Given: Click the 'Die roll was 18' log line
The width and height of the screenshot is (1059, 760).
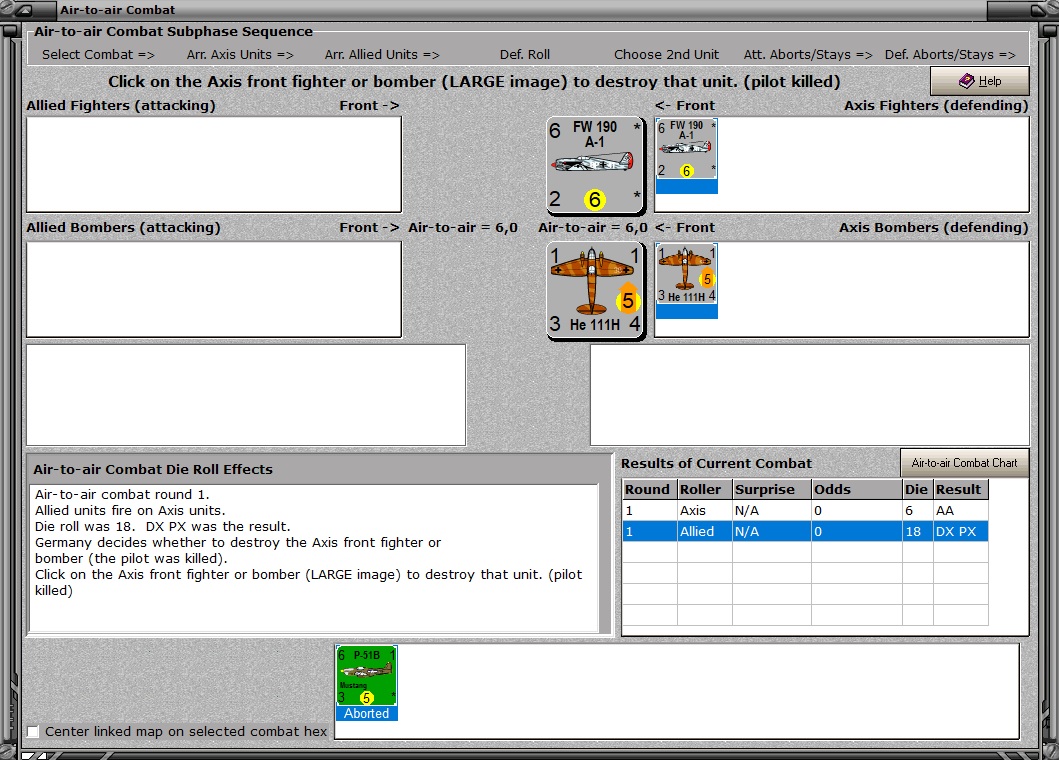Looking at the screenshot, I should coord(162,526).
